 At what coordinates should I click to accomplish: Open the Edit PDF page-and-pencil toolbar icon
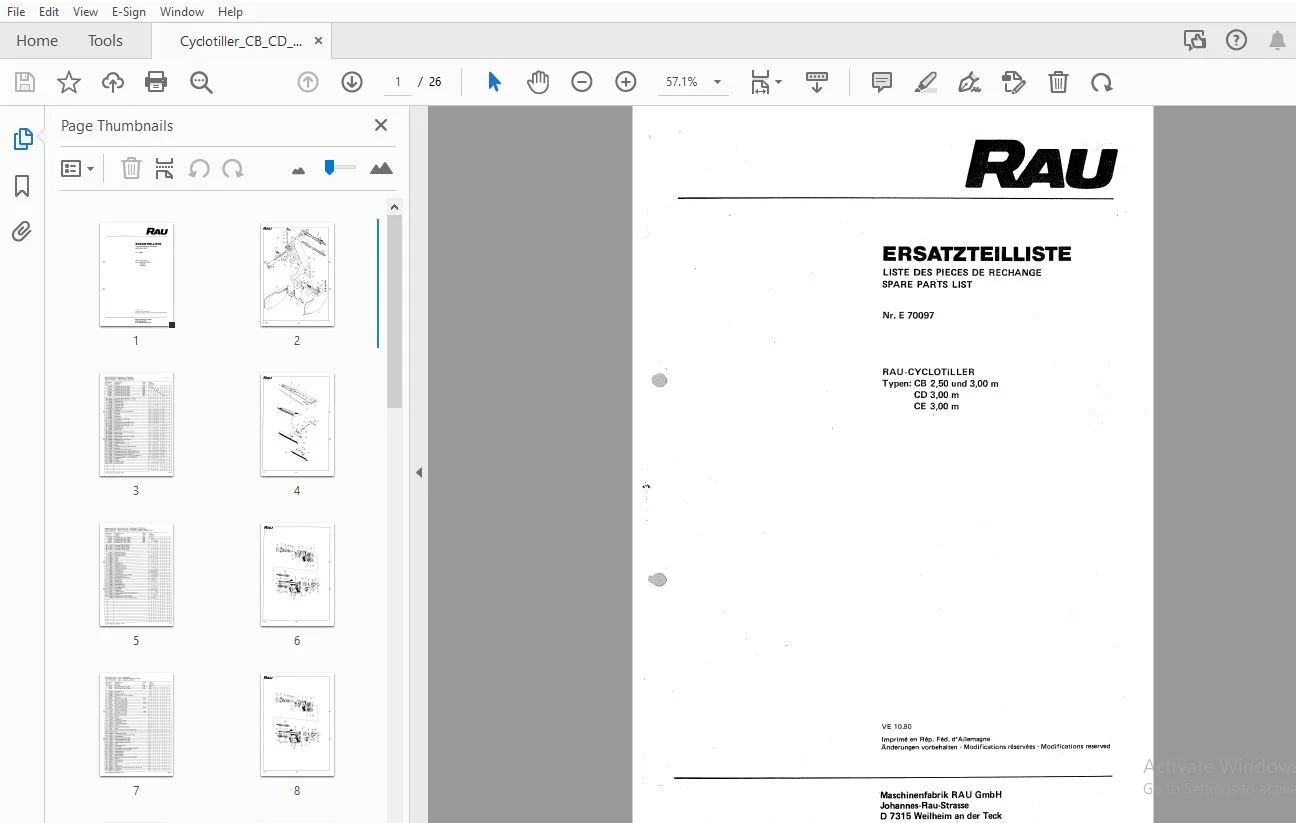1014,82
